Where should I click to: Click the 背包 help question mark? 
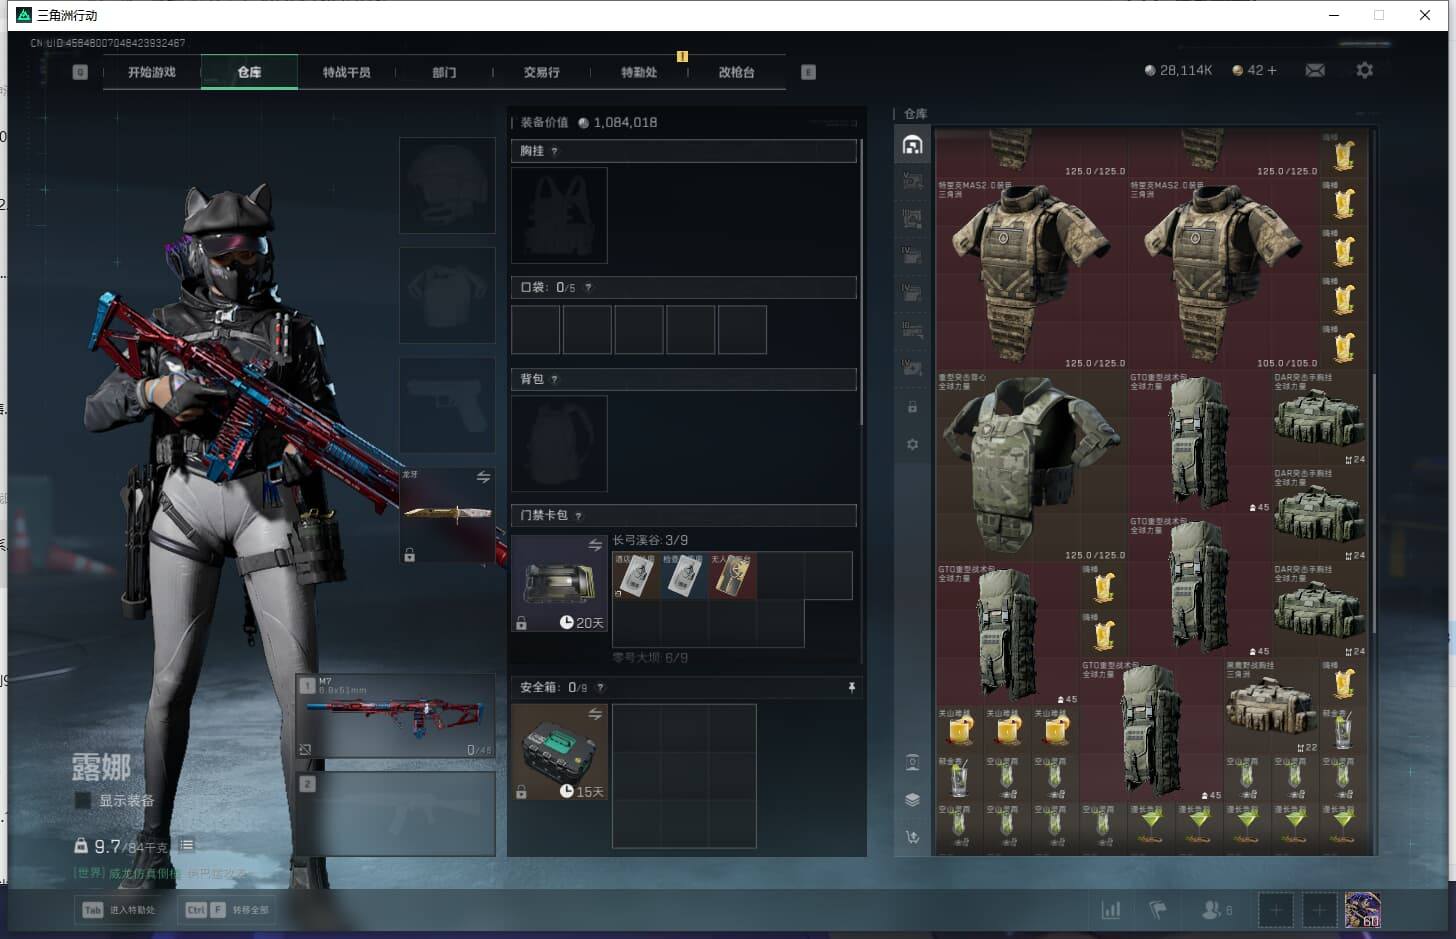tap(554, 379)
